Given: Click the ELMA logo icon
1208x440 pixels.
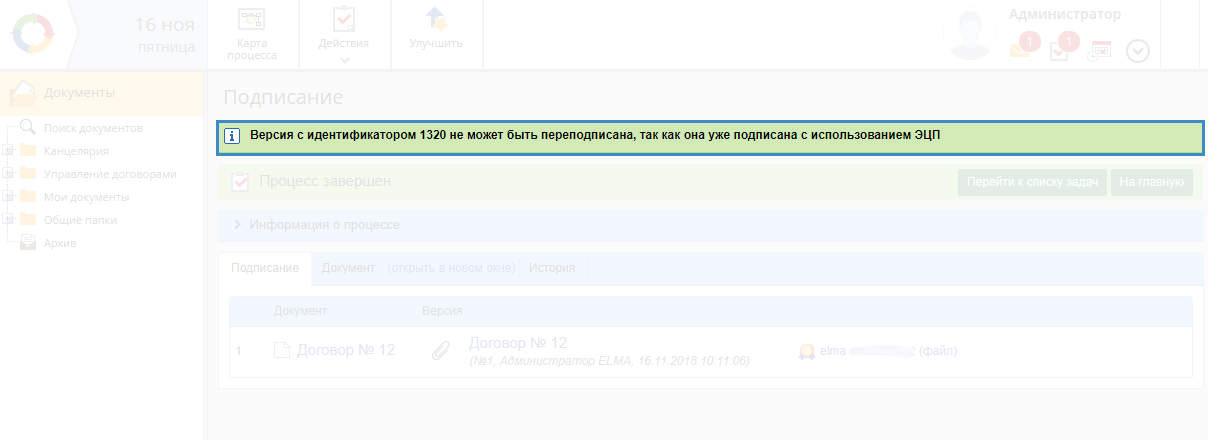Looking at the screenshot, I should 35,35.
